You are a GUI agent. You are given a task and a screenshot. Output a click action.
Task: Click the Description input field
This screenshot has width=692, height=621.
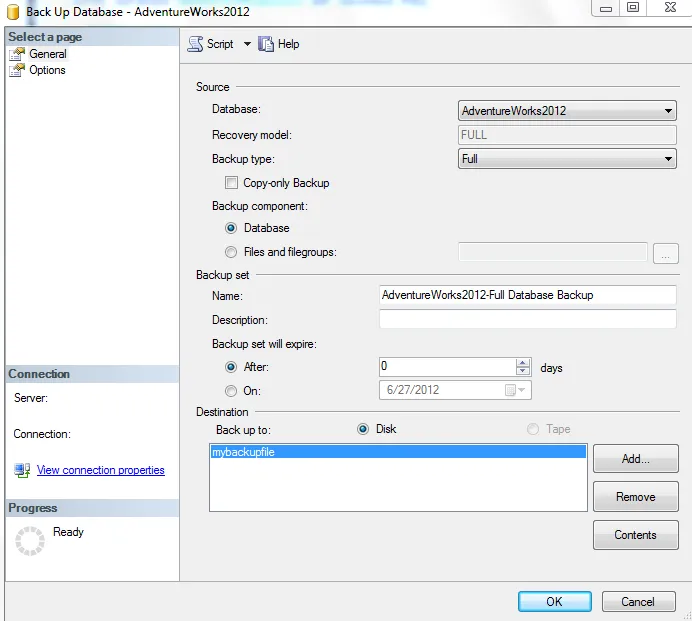527,319
